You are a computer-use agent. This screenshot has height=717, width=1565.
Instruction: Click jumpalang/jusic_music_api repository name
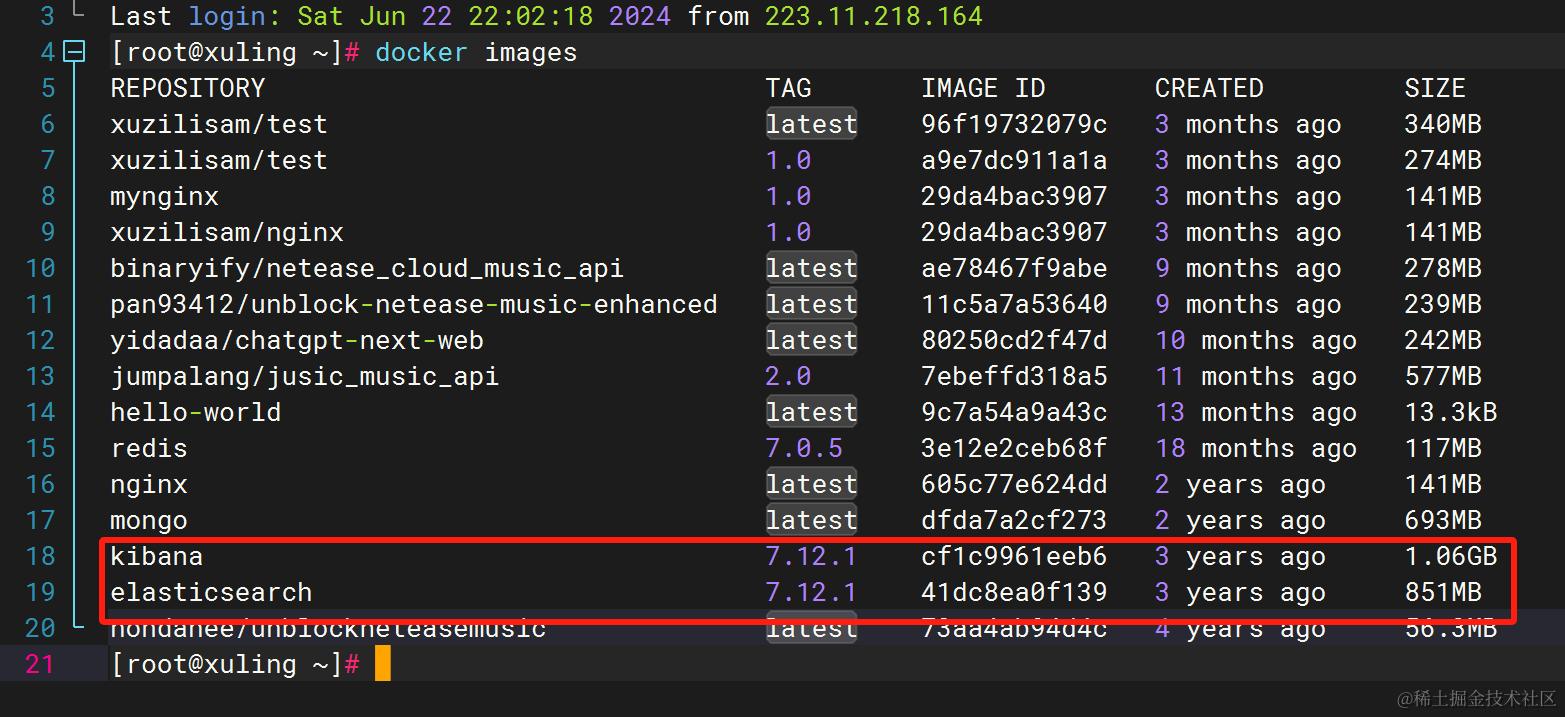(x=305, y=376)
